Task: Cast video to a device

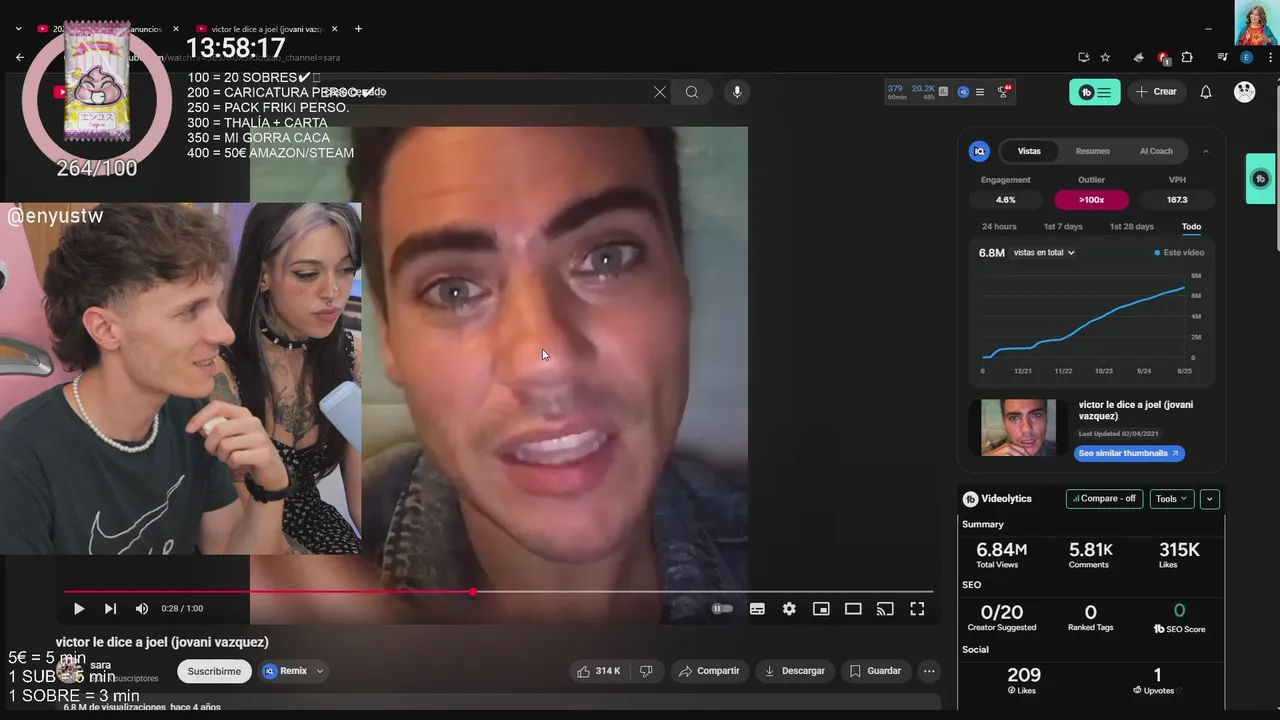Action: [885, 608]
